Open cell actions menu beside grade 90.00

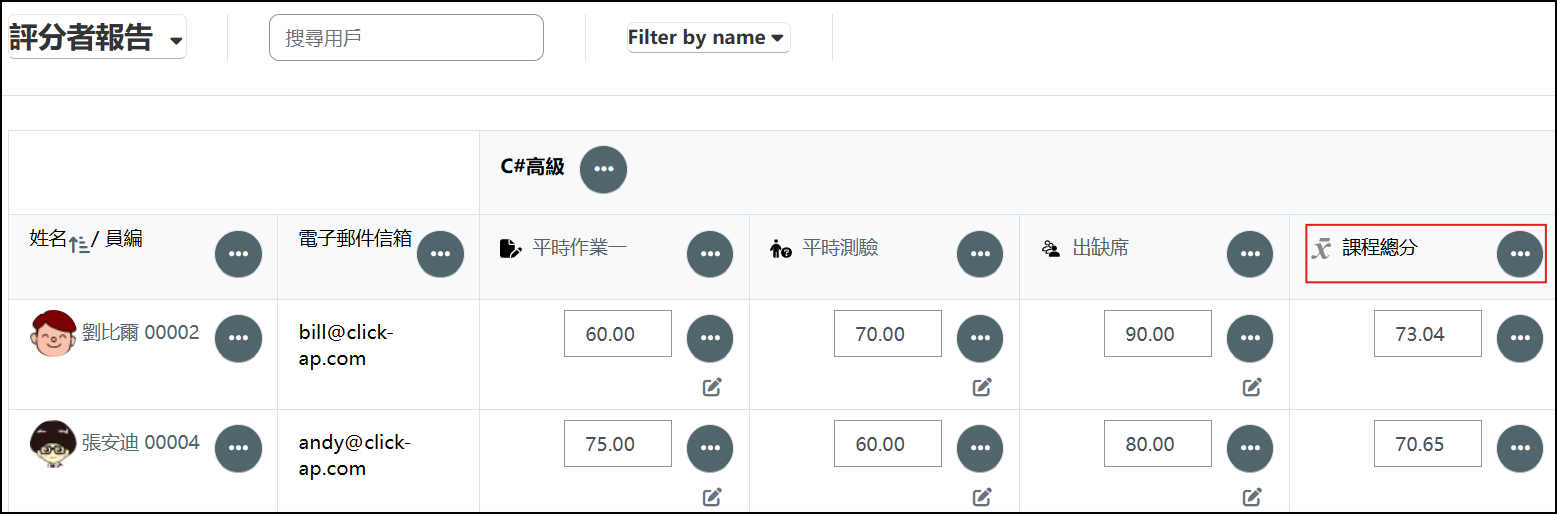click(x=1250, y=338)
